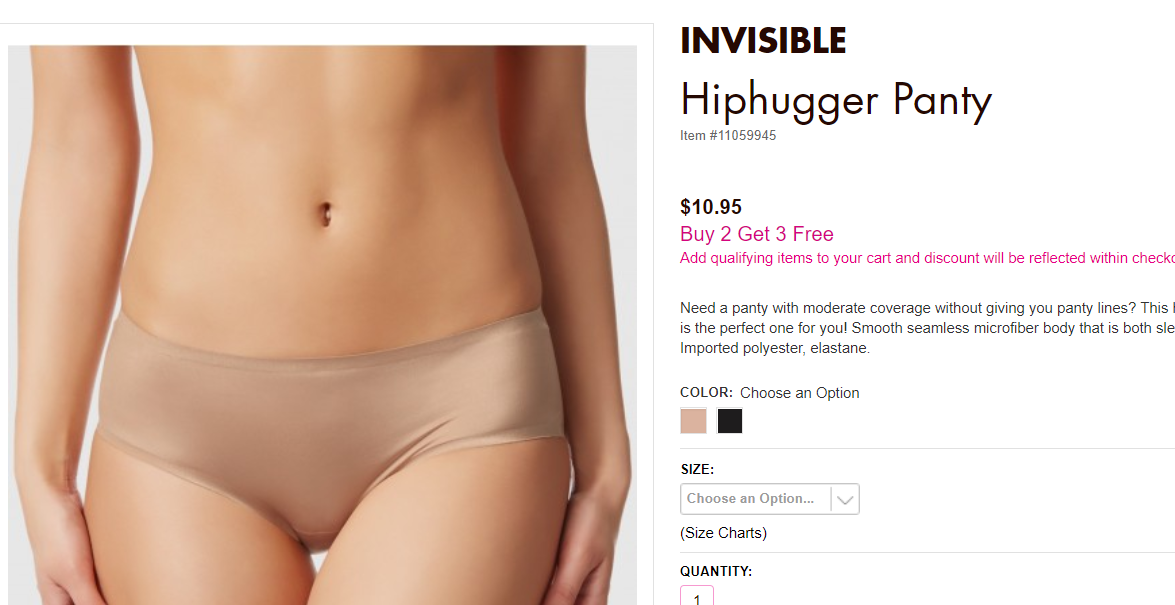This screenshot has width=1175, height=605.
Task: Click the COLOR label
Action: pyautogui.click(x=706, y=393)
